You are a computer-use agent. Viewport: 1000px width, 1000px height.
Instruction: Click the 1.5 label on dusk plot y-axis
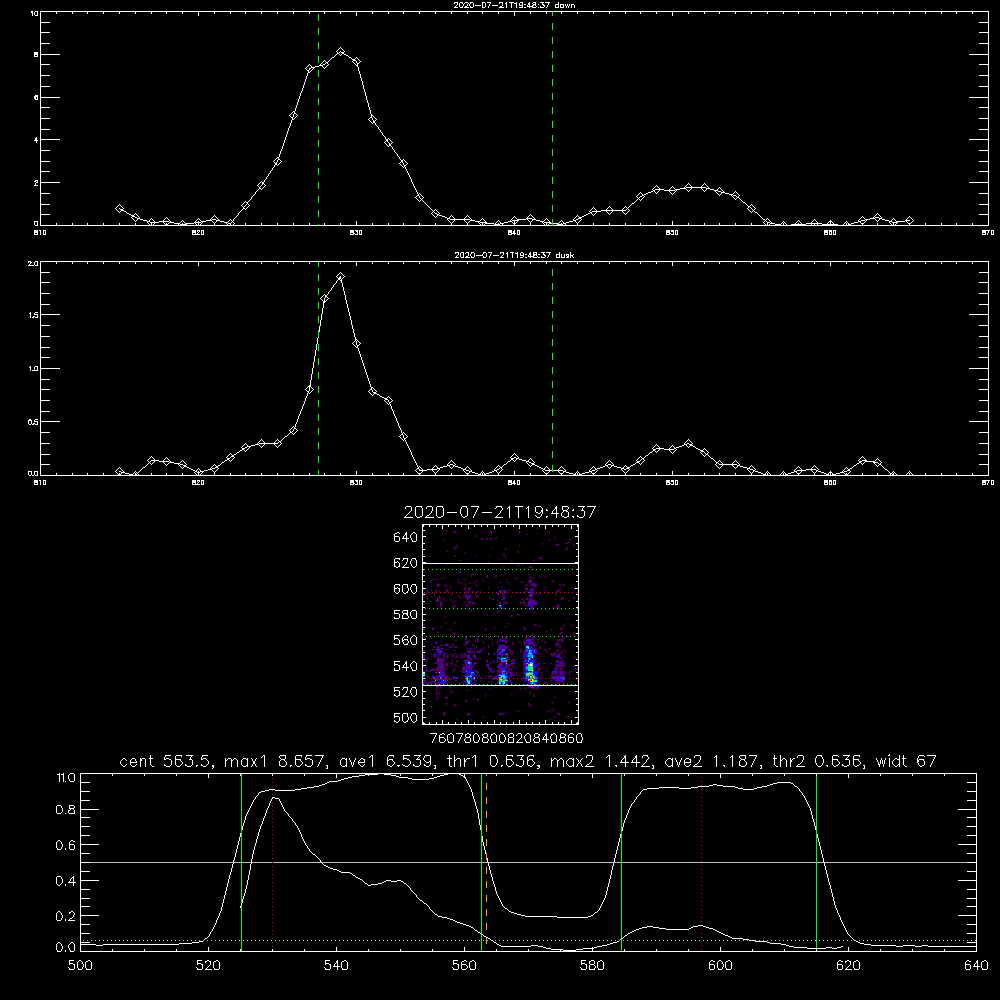[34, 315]
